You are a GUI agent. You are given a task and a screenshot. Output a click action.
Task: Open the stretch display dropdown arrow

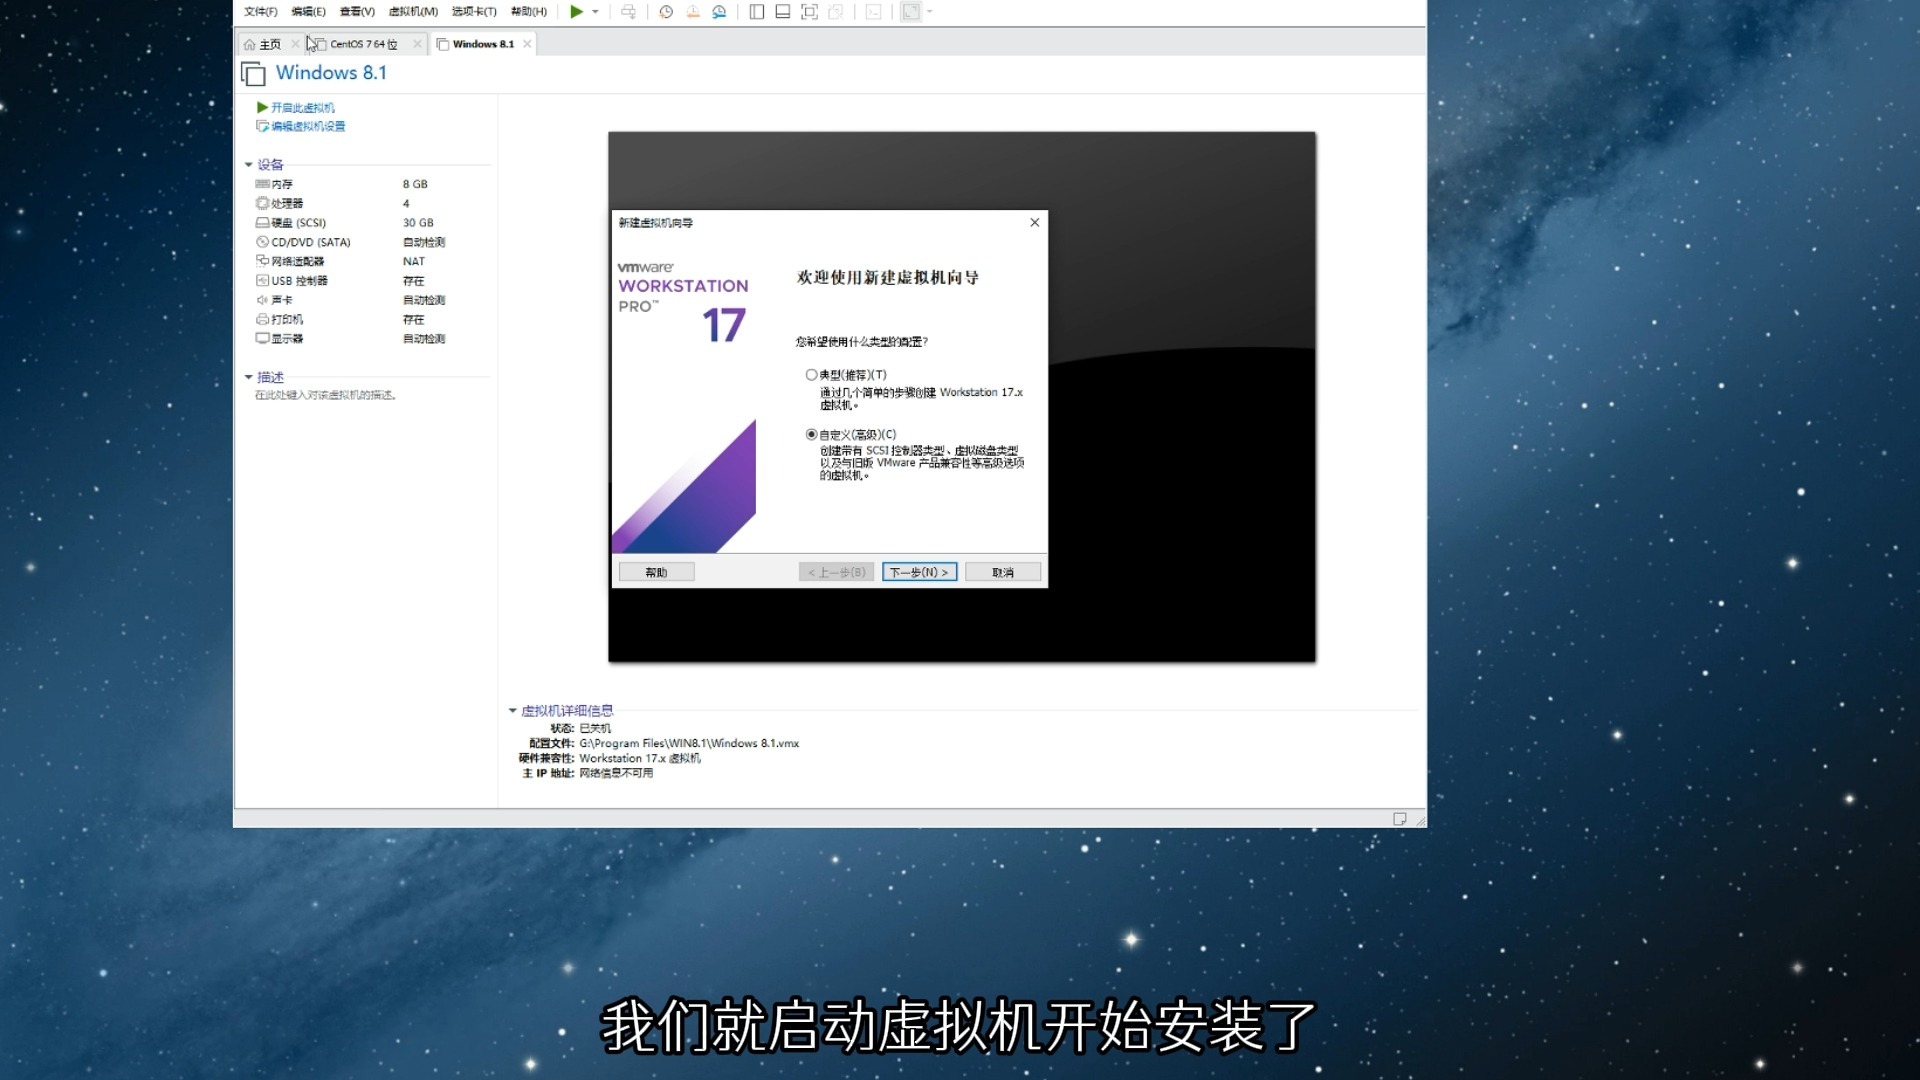(x=930, y=12)
